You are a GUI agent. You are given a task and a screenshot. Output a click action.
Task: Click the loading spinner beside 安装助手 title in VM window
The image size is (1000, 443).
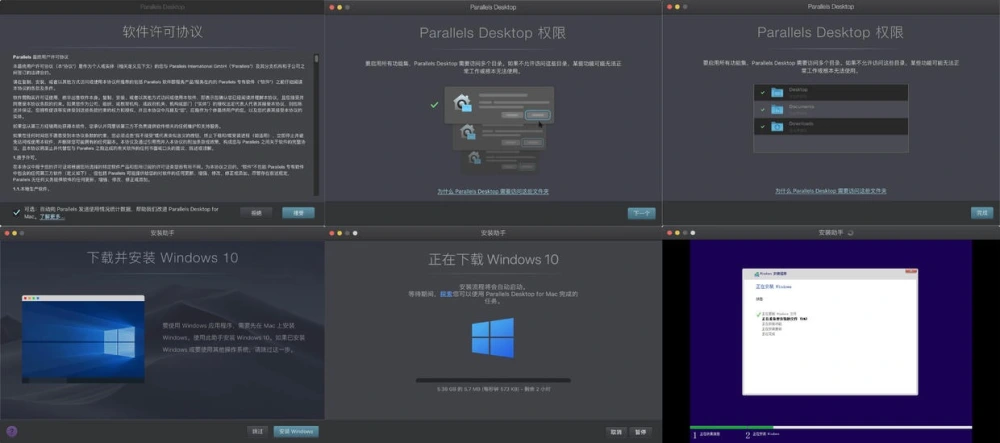click(850, 233)
